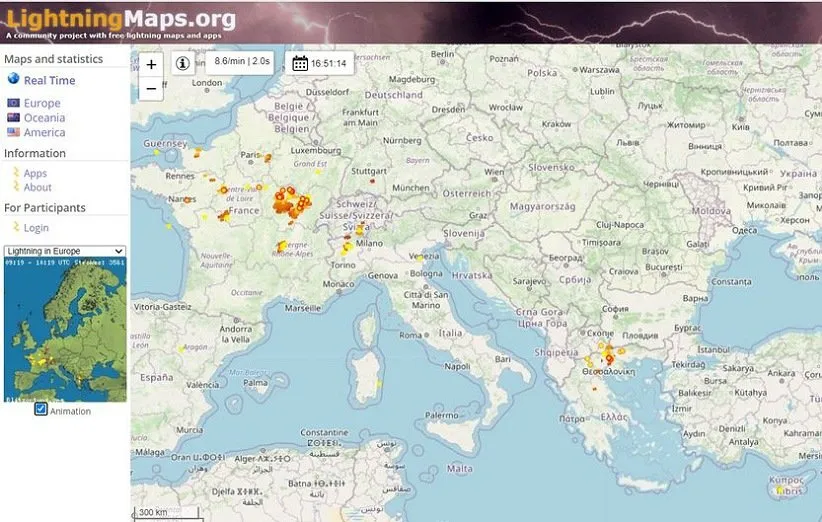Open the About page link
The width and height of the screenshot is (822, 522).
click(37, 188)
